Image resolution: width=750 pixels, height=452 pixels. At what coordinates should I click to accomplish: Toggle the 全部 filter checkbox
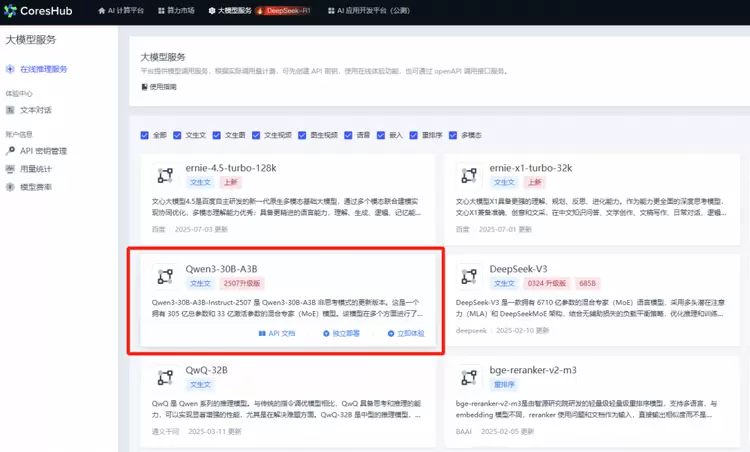(x=146, y=133)
